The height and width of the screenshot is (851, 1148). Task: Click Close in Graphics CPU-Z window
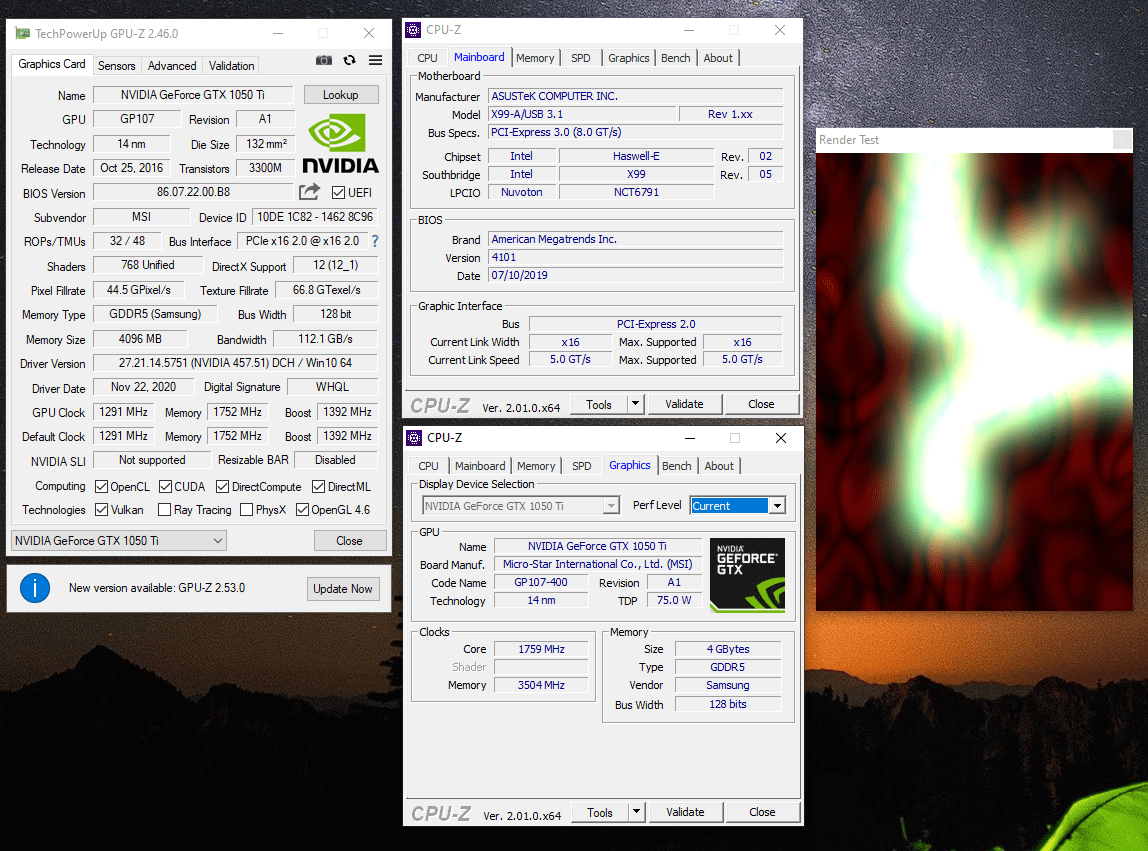[762, 812]
